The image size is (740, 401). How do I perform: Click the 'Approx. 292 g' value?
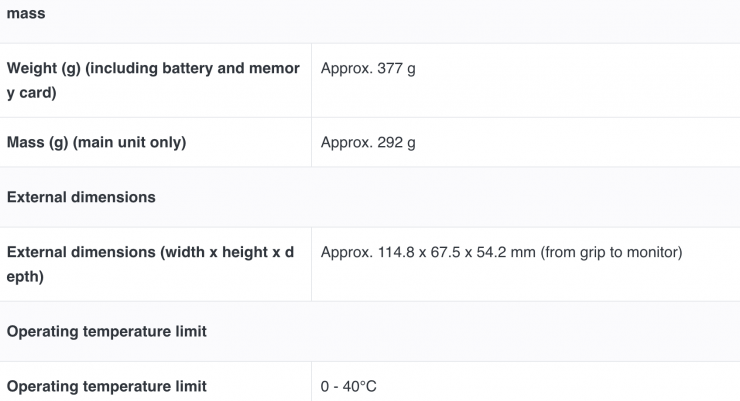tap(368, 142)
